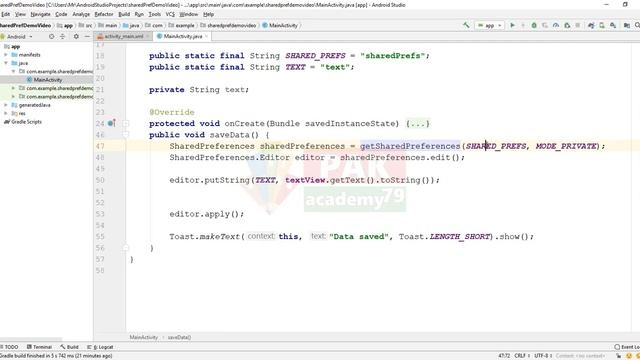Open Project Structure folder icon in toolbar
Image resolution: width=640 pixels, height=360 pixels.
tap(627, 25)
